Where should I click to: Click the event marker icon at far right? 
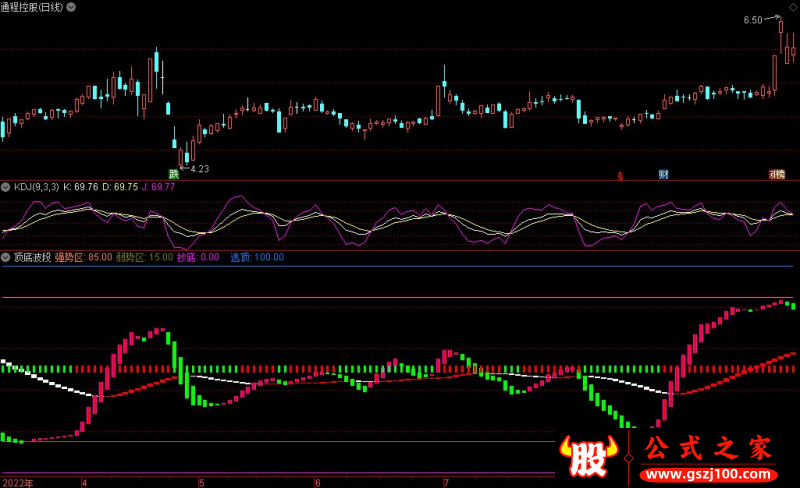click(x=776, y=174)
